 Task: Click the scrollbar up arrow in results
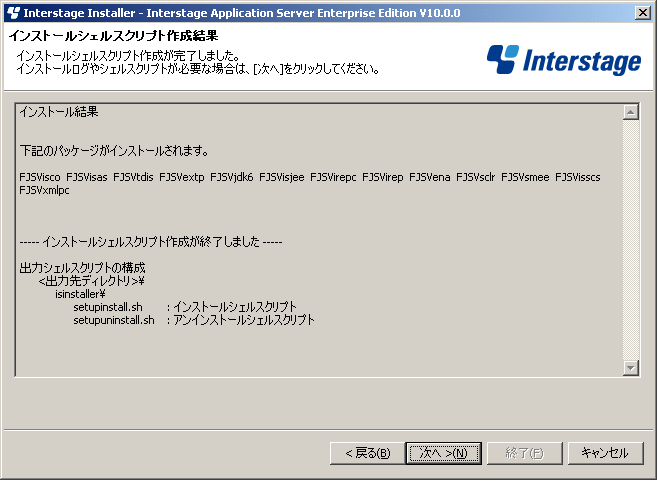point(631,112)
